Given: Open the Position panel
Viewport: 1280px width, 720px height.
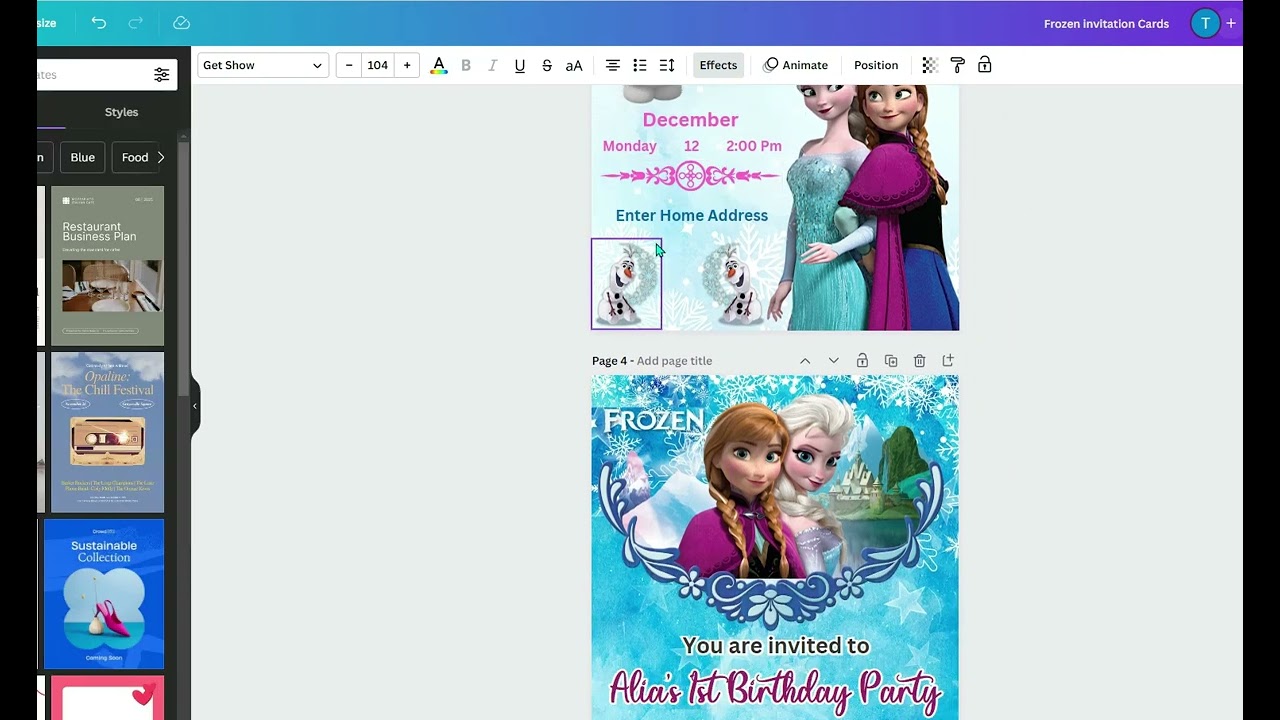Looking at the screenshot, I should (x=876, y=65).
